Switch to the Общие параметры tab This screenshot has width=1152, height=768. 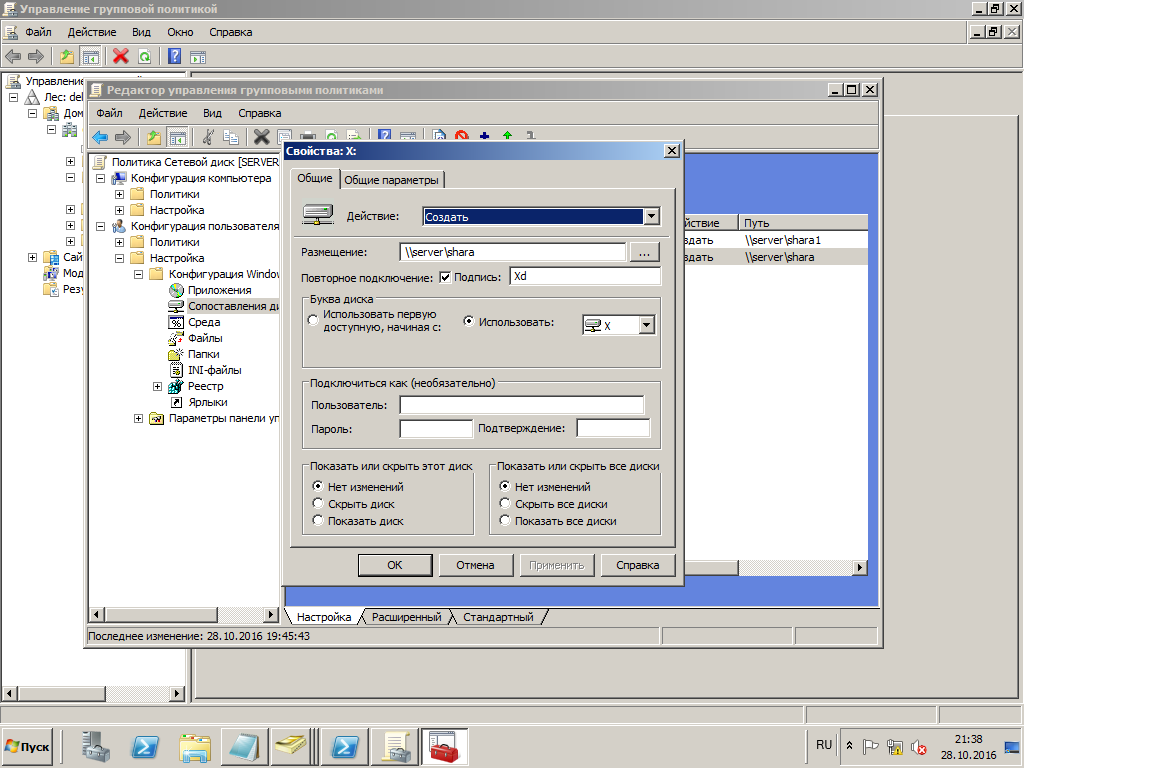[x=392, y=180]
